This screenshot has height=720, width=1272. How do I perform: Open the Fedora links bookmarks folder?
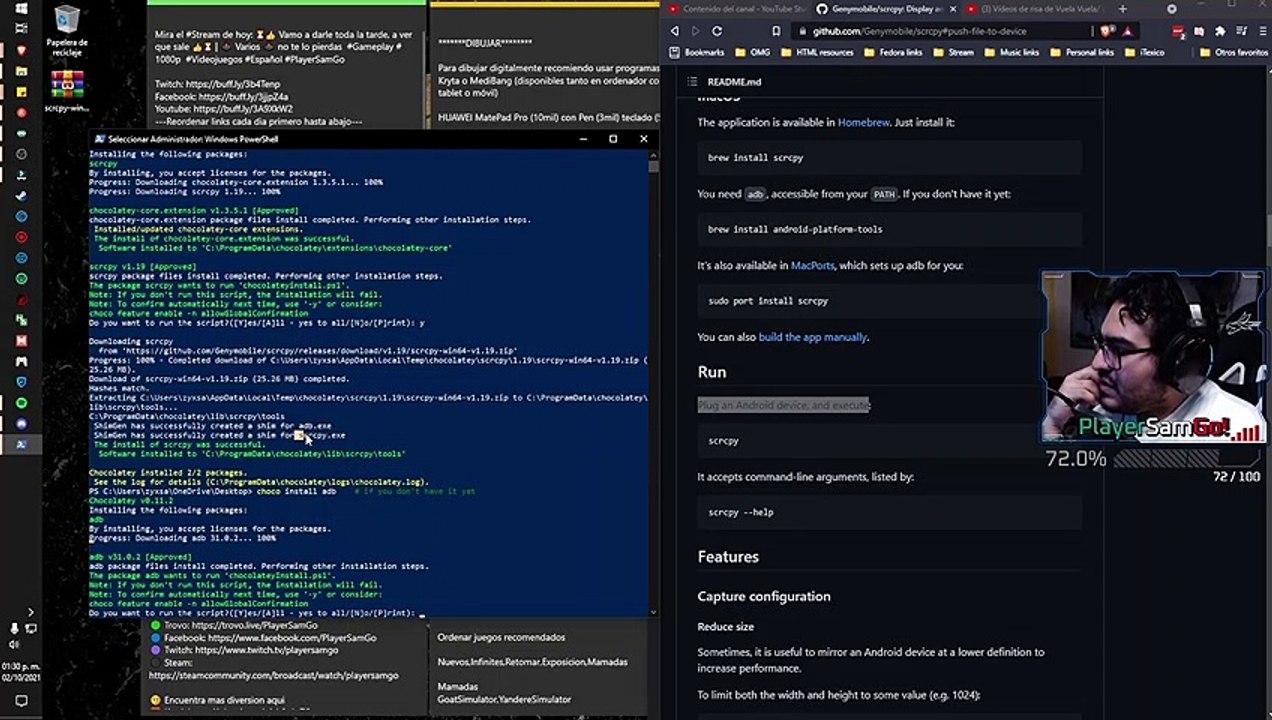point(892,52)
